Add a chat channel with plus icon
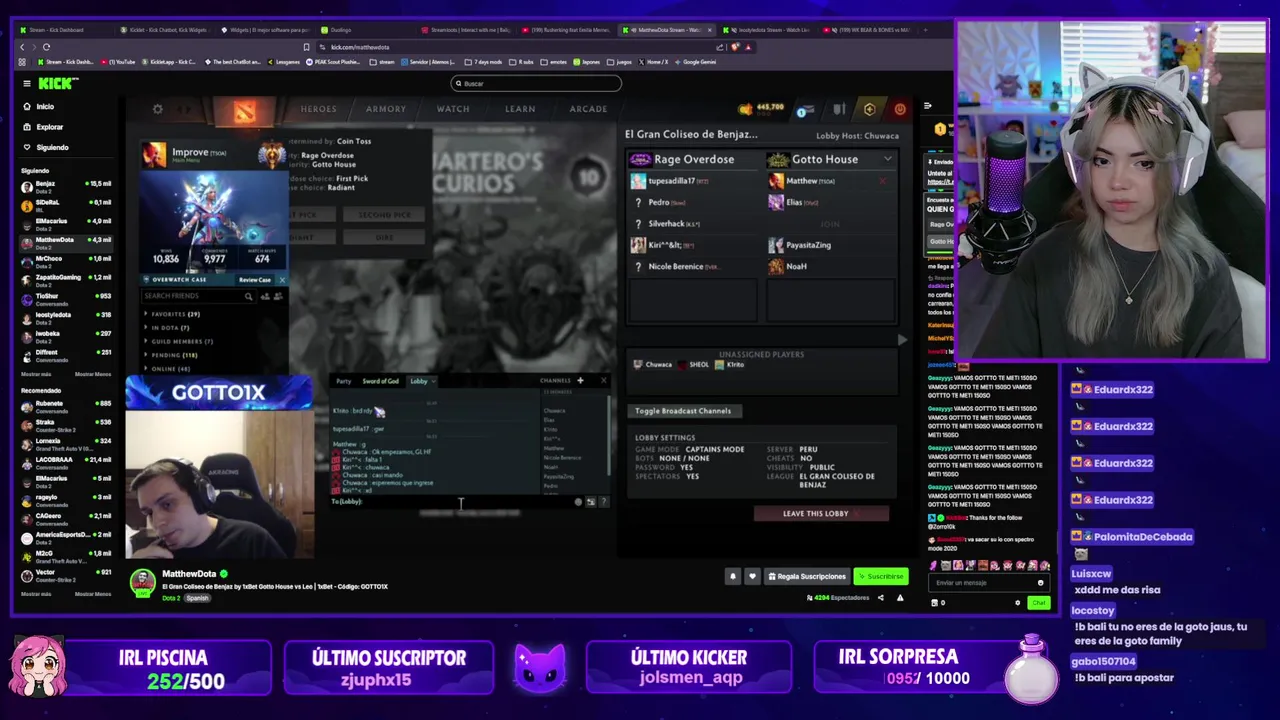The image size is (1280, 720). tap(580, 380)
